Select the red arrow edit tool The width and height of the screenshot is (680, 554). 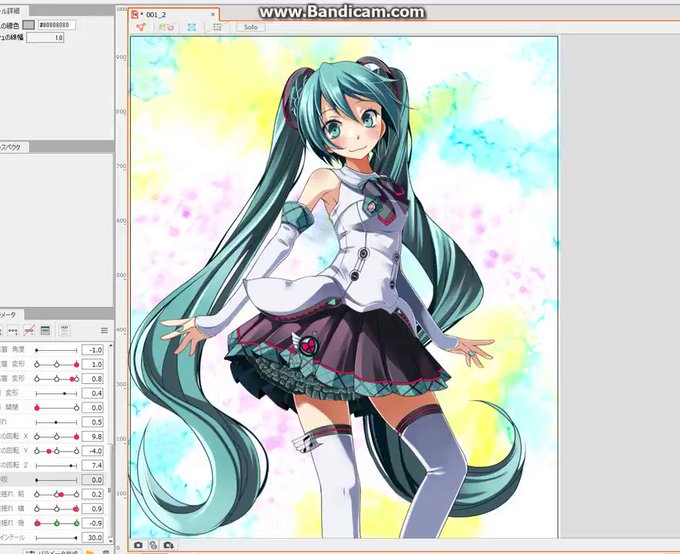click(x=141, y=27)
